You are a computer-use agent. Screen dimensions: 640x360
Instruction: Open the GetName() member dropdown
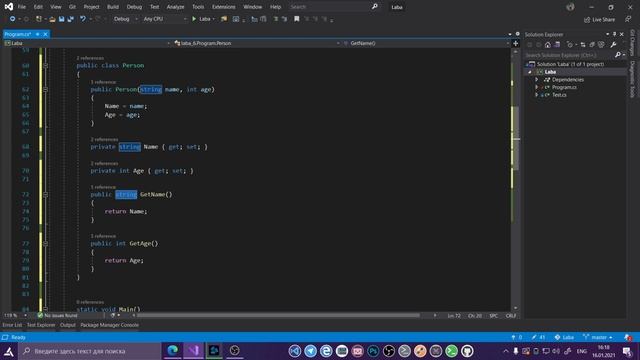tap(426, 43)
